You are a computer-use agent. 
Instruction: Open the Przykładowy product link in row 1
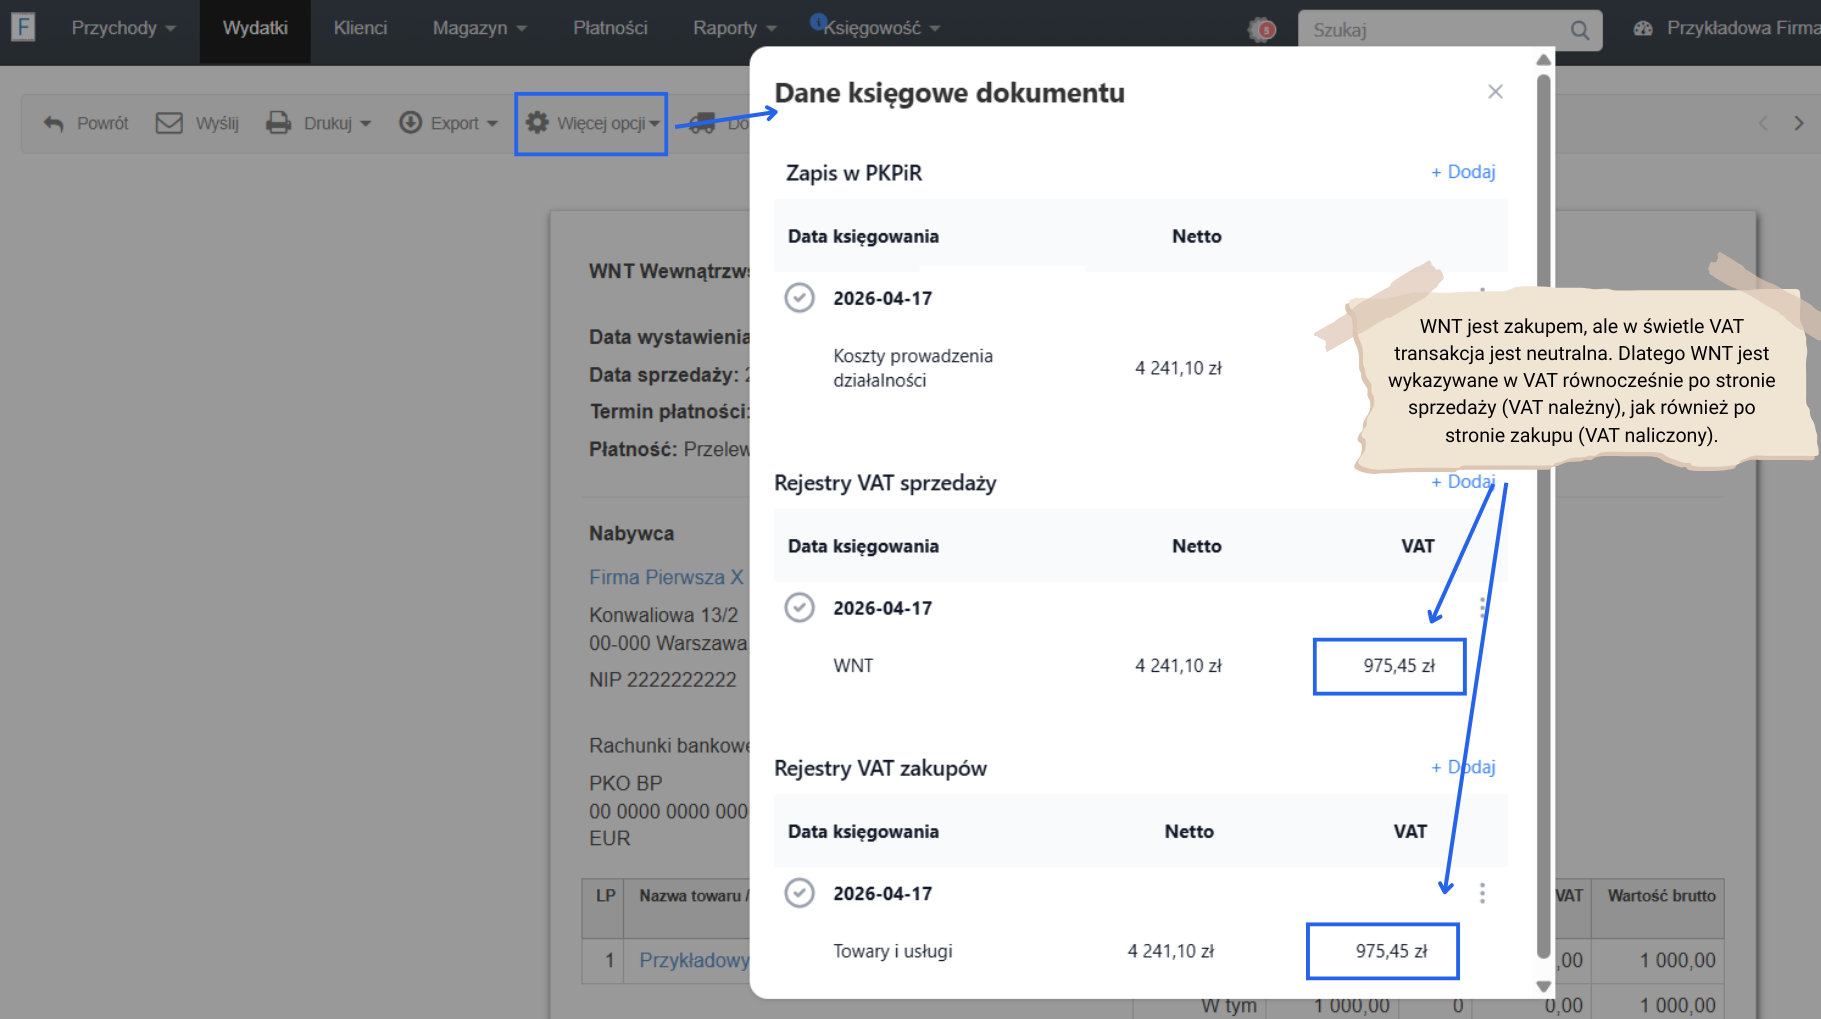[694, 960]
